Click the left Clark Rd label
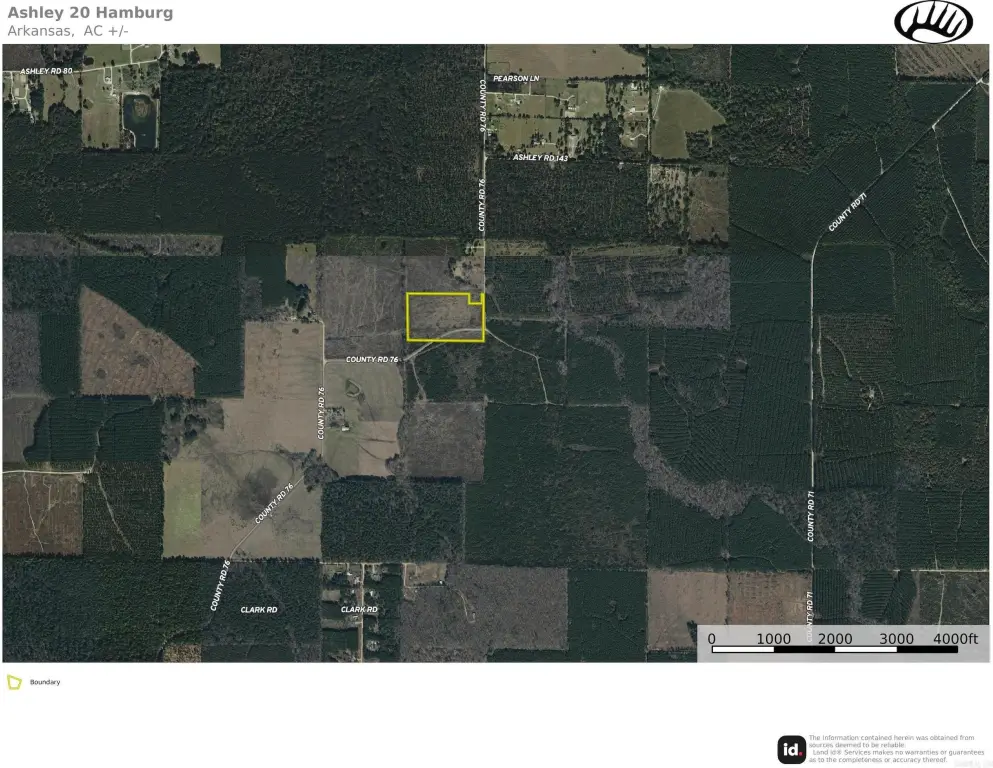Screen dimensions: 993x768 [x=259, y=610]
